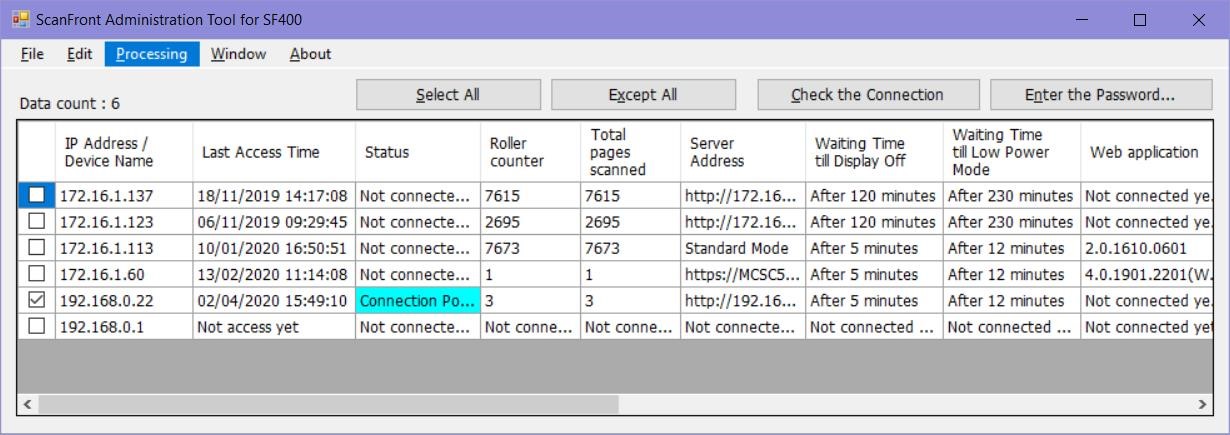Open the Window menu
Viewport: 1230px width, 435px height.
238,54
